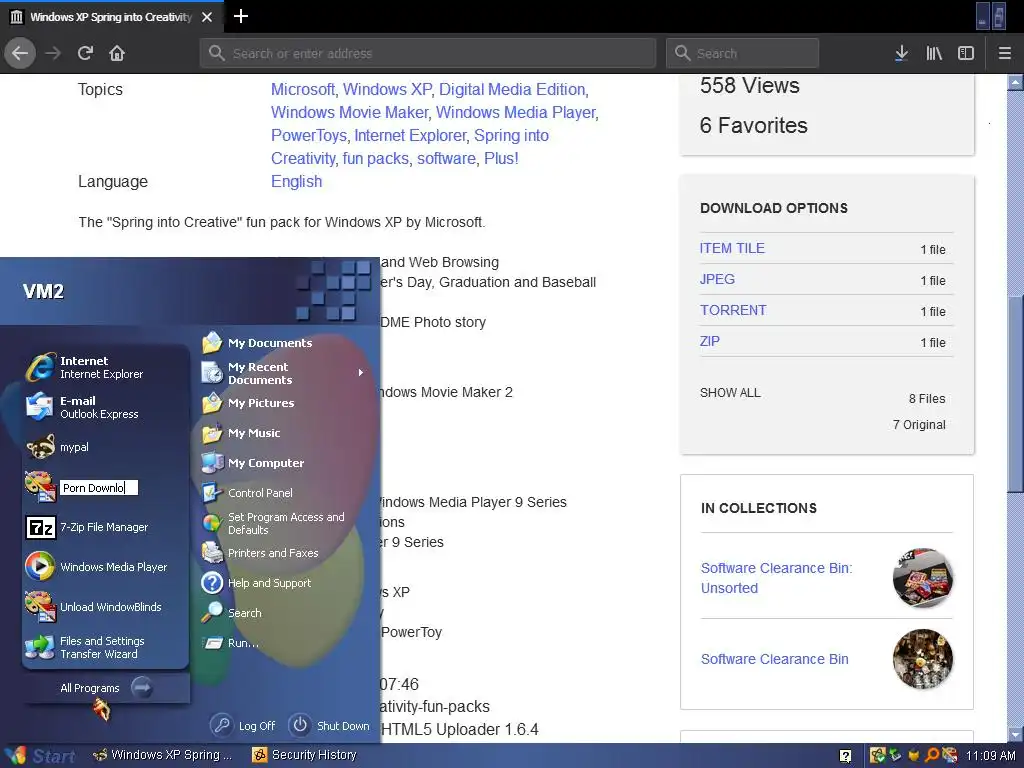Open 7-Zip File Manager from Start menu
This screenshot has height=768, width=1024.
pos(104,527)
